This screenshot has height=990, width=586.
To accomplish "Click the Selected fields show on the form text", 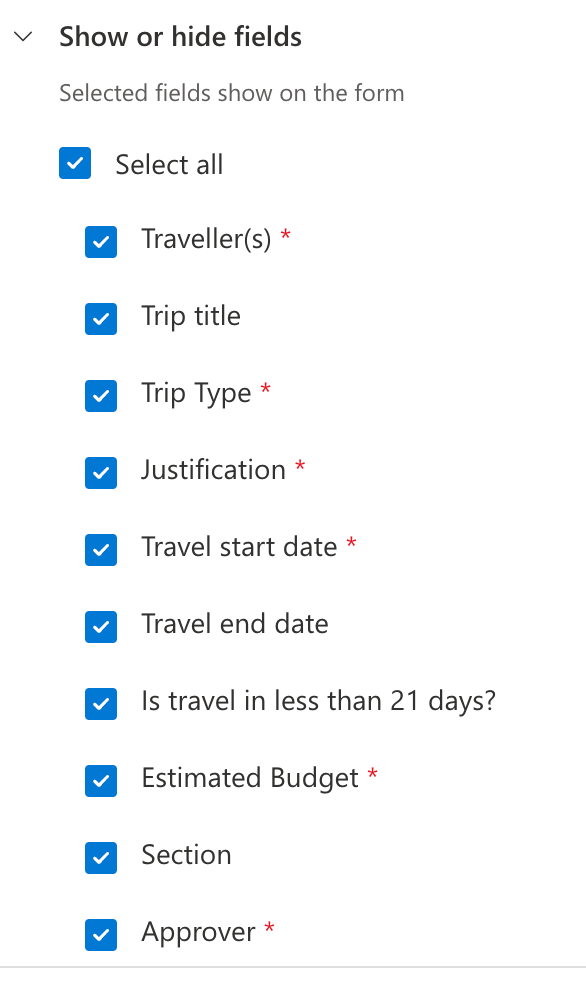I will (x=232, y=93).
